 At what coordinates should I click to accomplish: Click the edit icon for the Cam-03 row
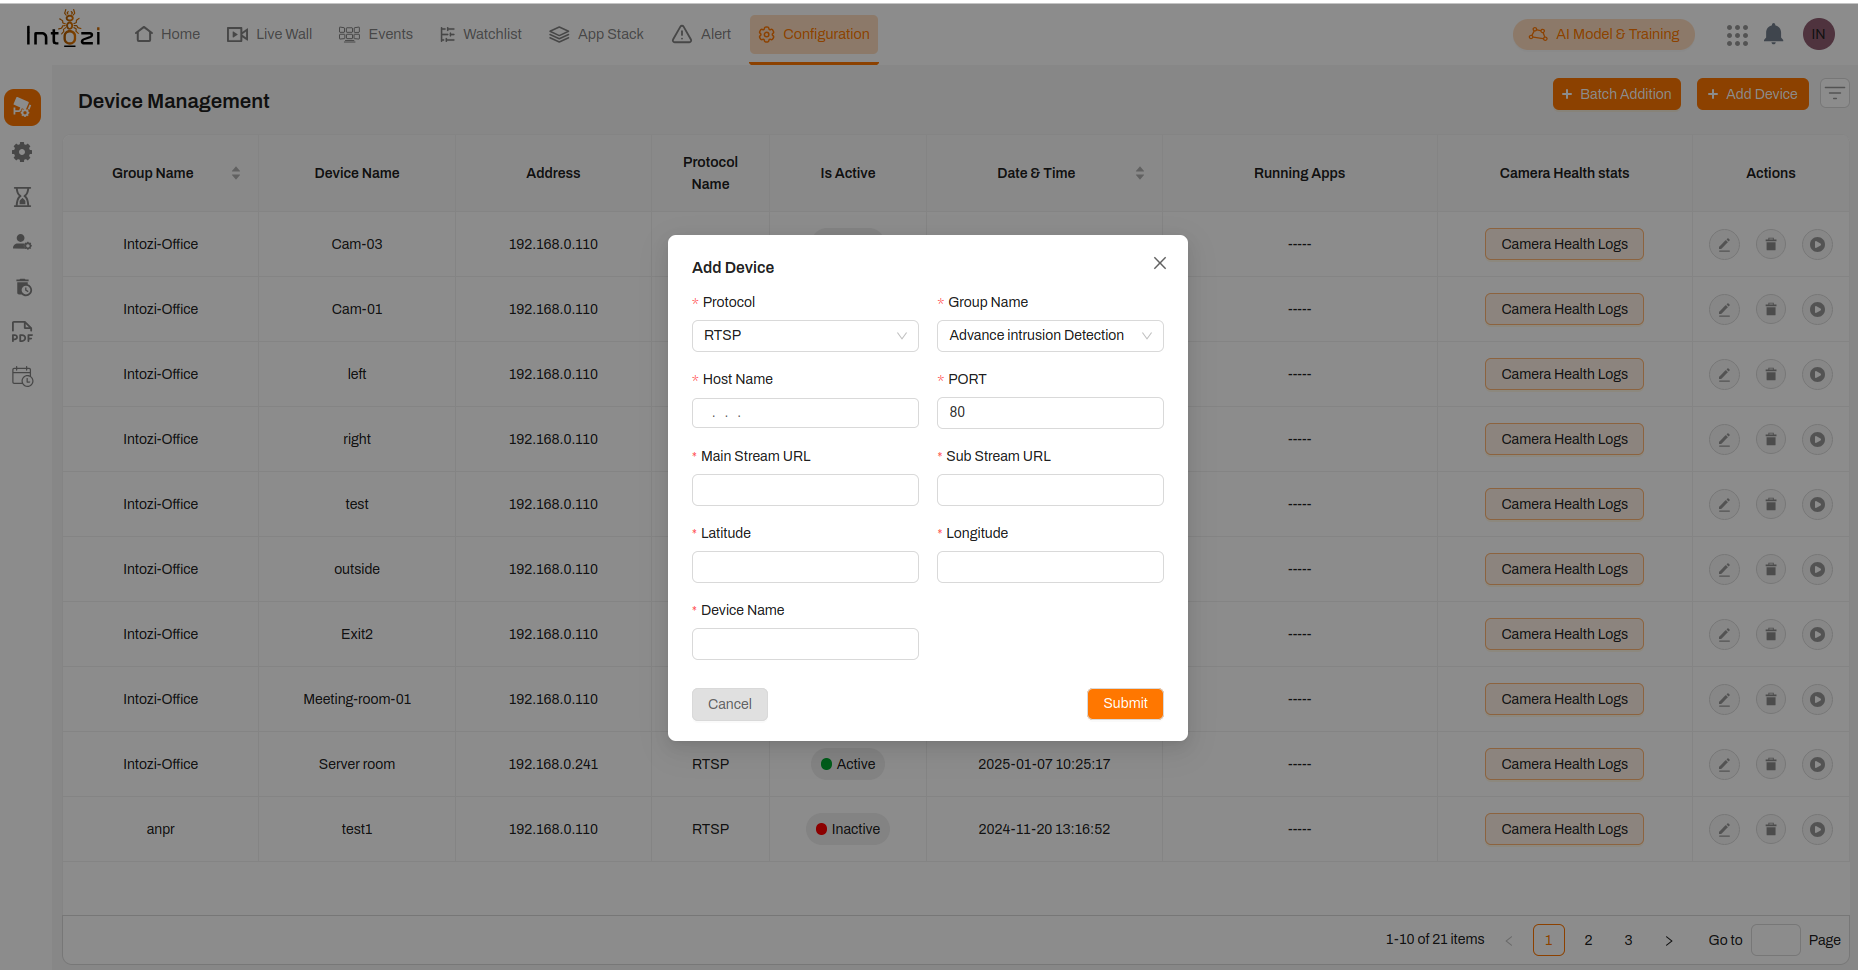(x=1724, y=244)
